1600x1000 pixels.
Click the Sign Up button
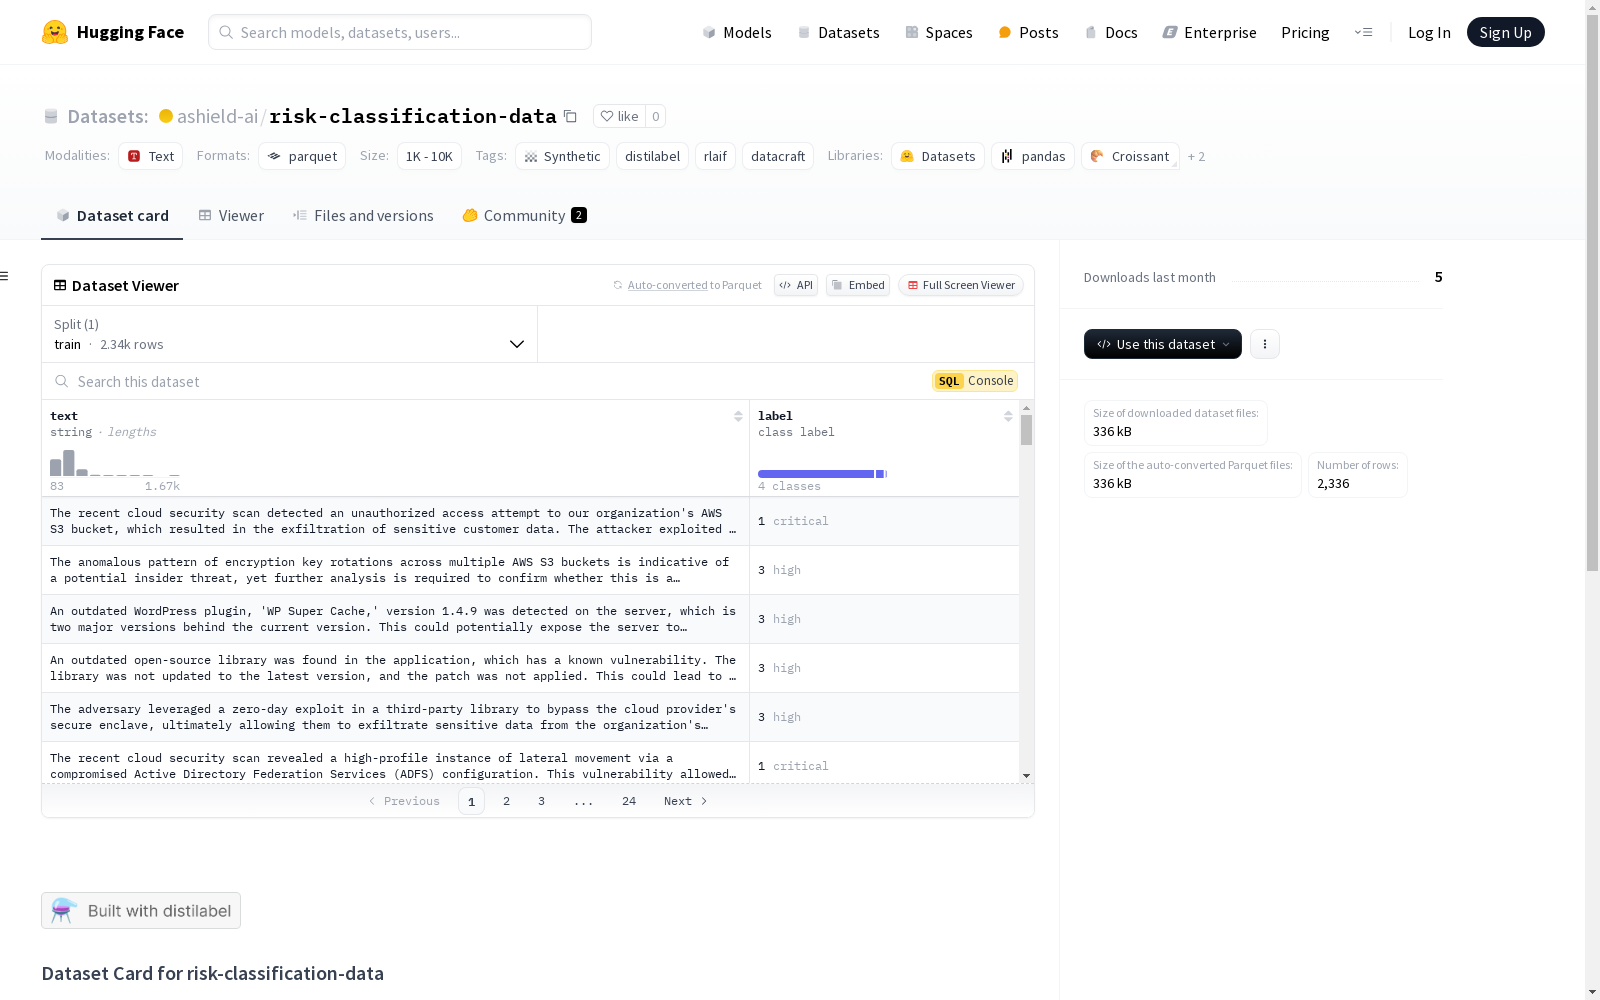pos(1505,32)
